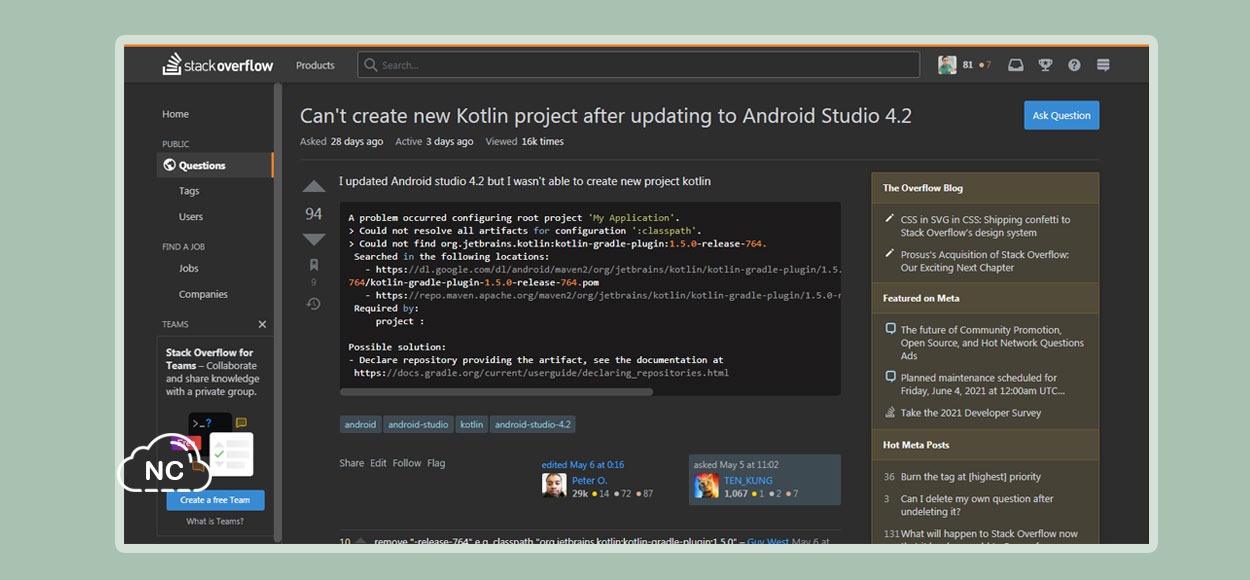Screen dimensions: 1250x580
Task: Open Can I delete my own question post
Action: (x=977, y=505)
